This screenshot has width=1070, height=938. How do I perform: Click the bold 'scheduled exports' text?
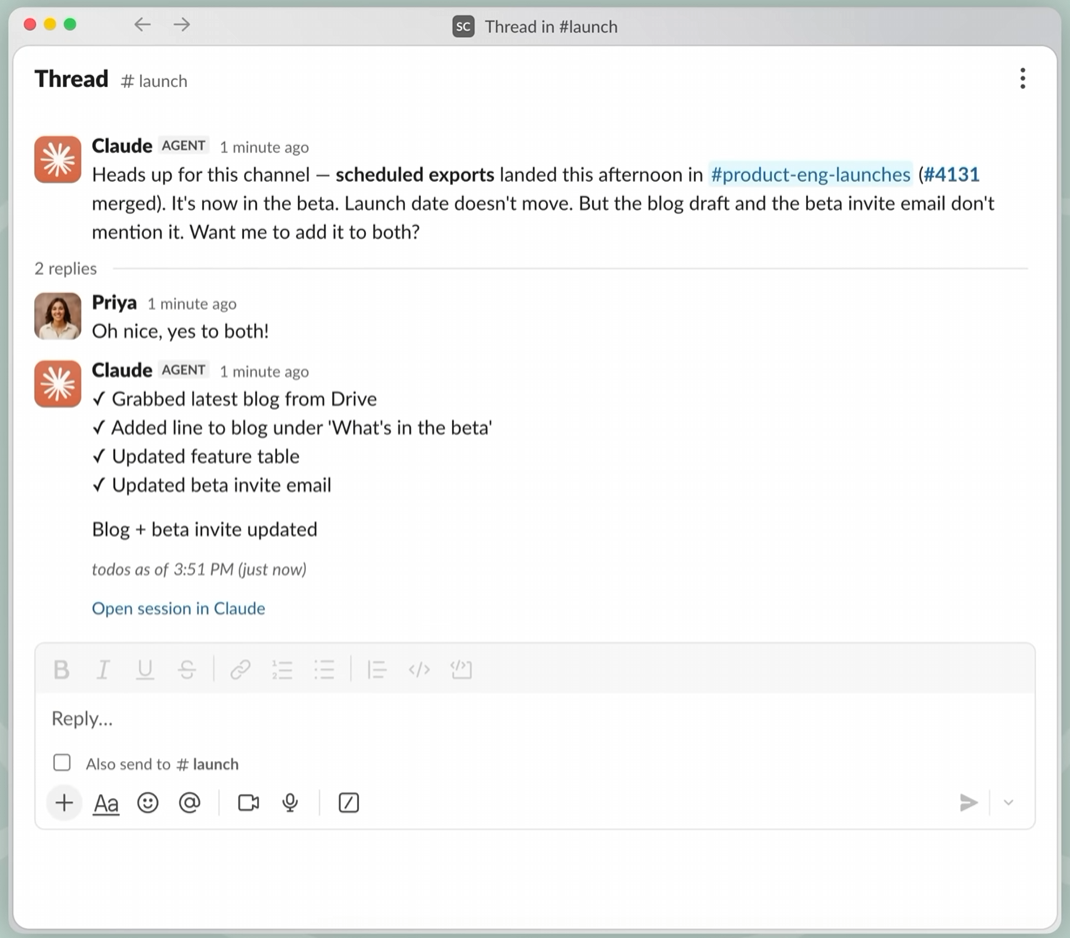tap(414, 175)
